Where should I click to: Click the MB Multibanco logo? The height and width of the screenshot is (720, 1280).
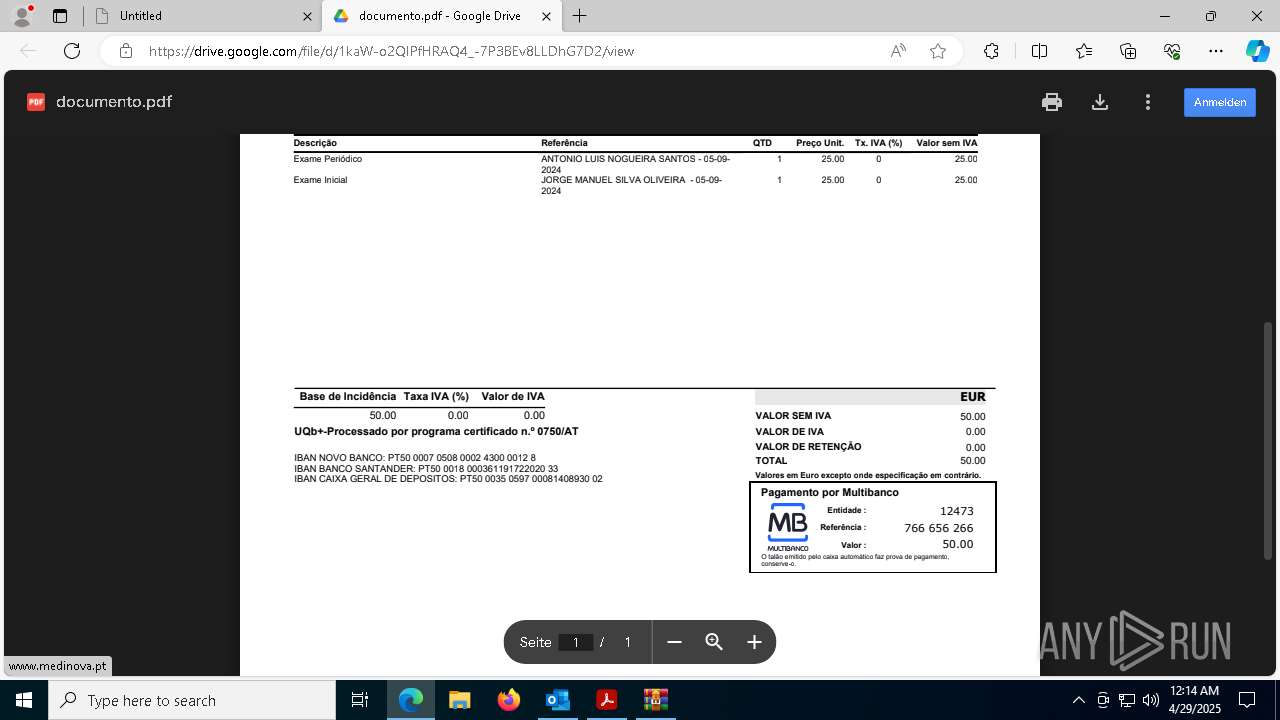788,527
